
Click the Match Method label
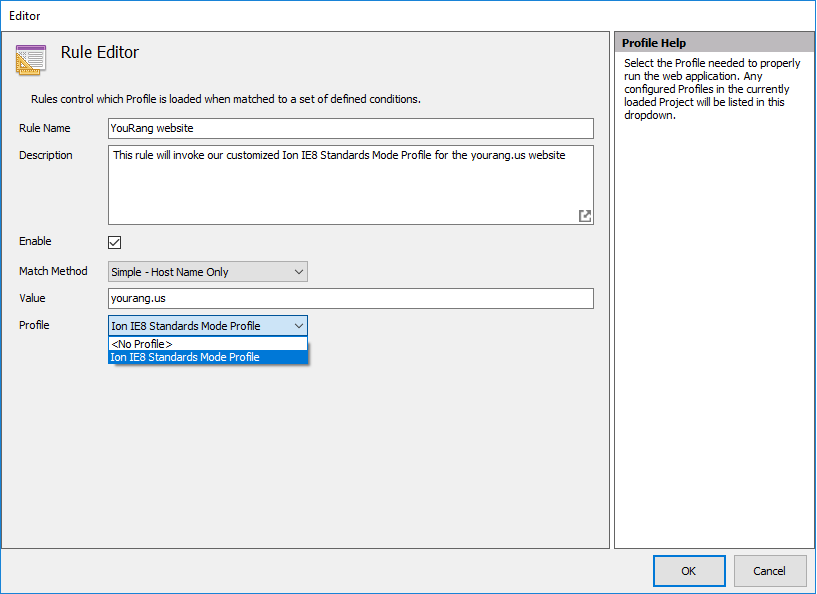pyautogui.click(x=53, y=271)
